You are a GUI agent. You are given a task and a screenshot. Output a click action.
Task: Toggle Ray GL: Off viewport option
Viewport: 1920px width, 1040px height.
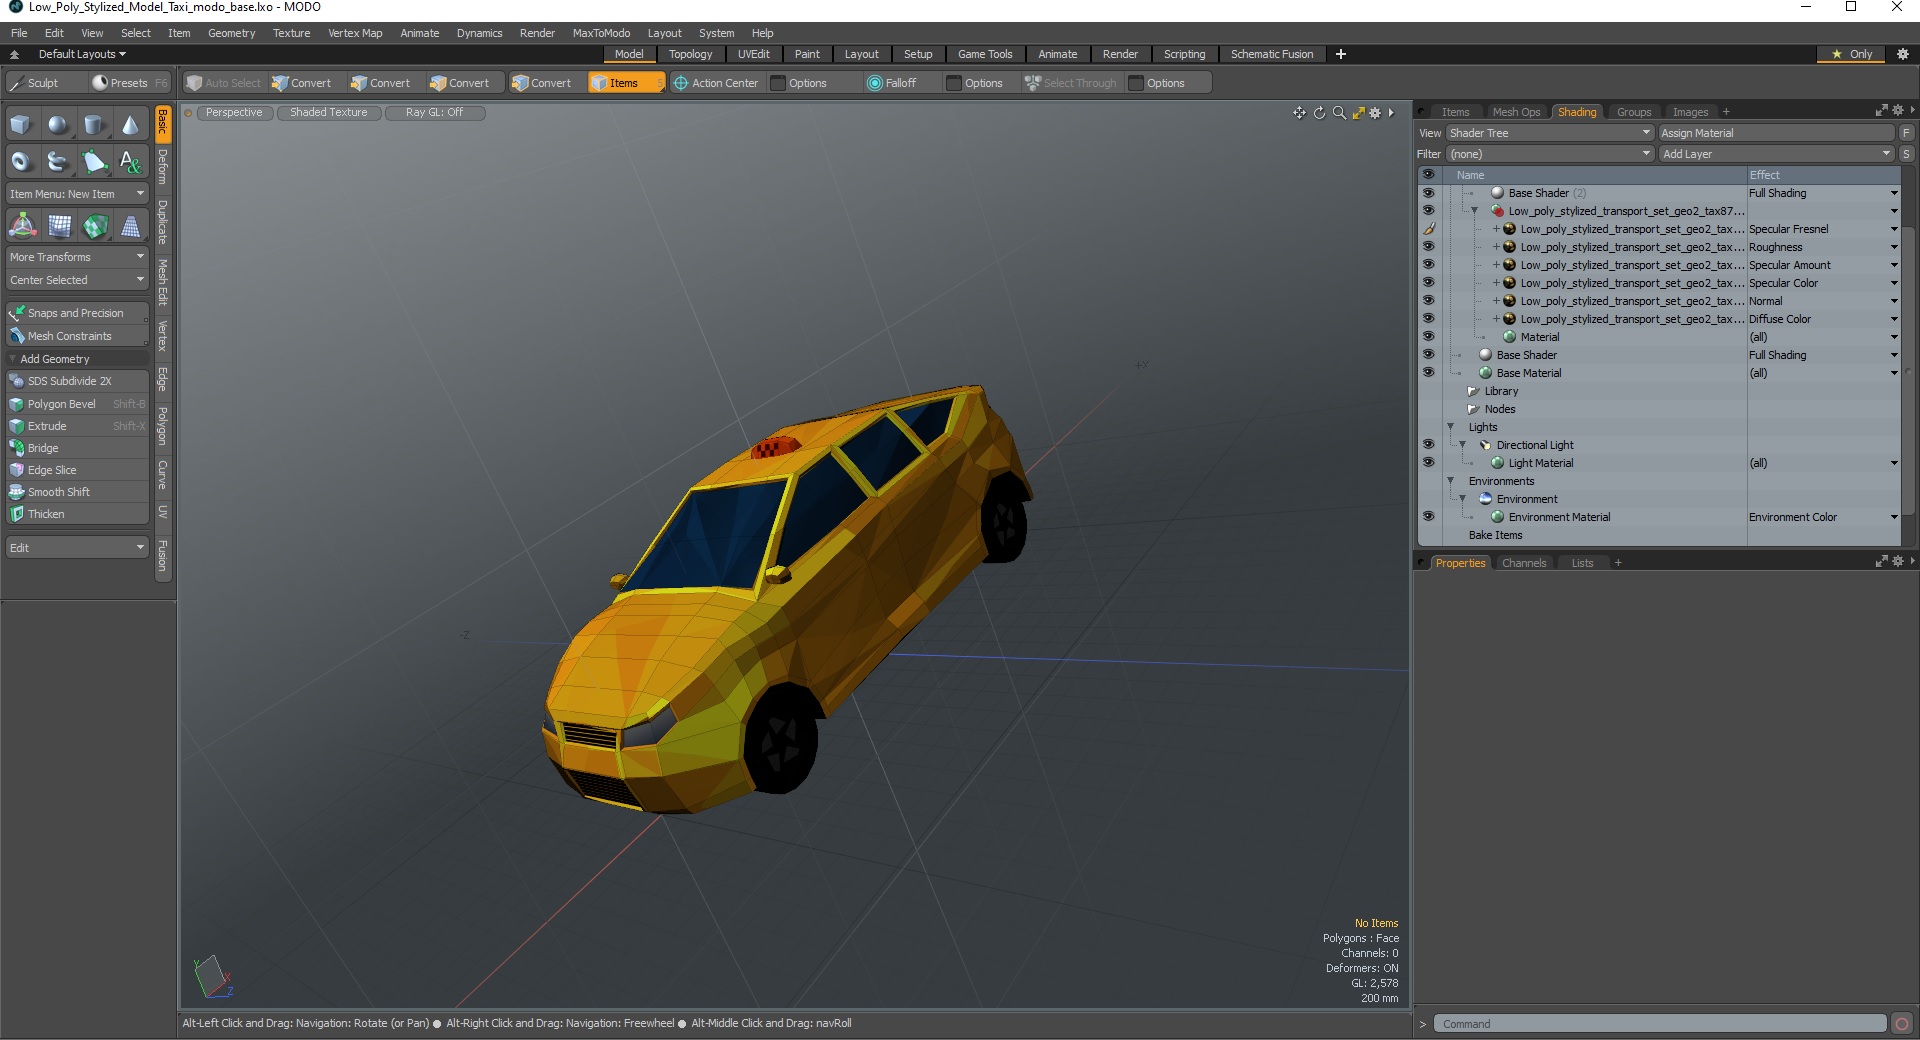(x=435, y=113)
